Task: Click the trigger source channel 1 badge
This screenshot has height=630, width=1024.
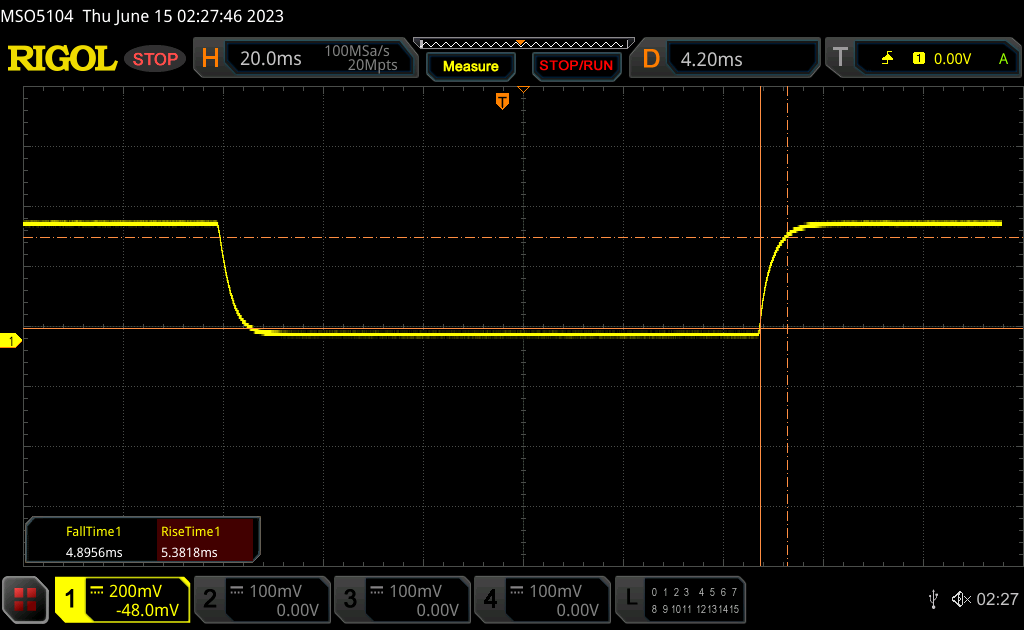Action: coord(918,59)
